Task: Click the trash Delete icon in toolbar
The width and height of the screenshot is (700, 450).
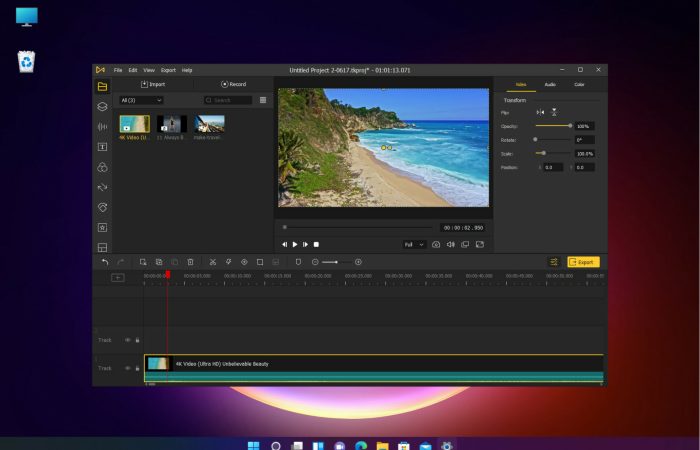Action: 190,262
